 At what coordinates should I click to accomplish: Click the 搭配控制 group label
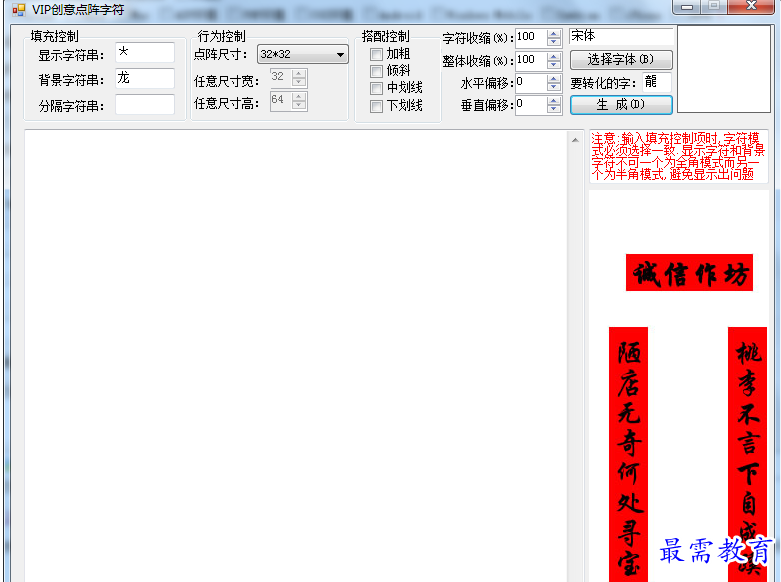coord(386,36)
